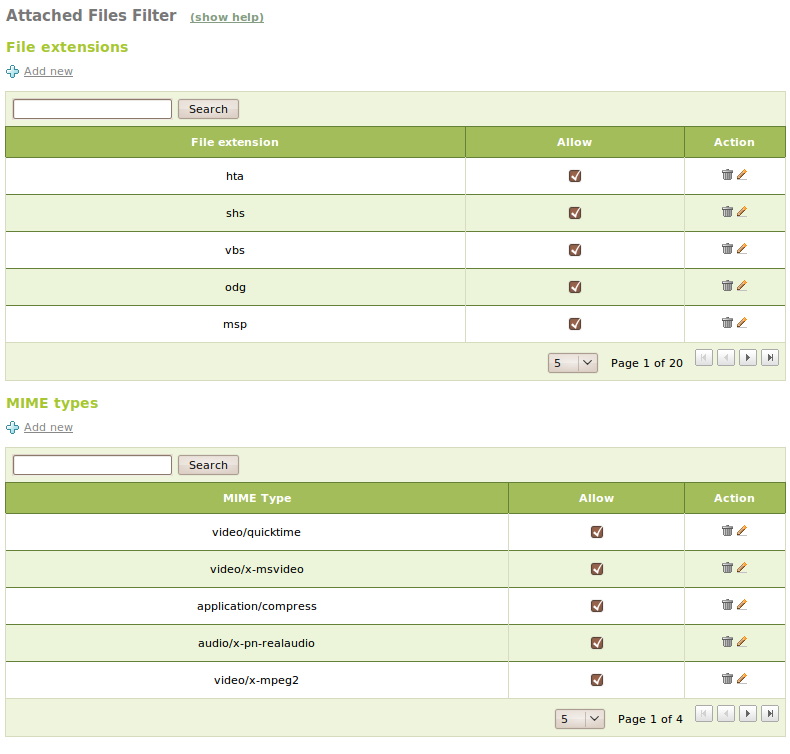This screenshot has width=790, height=754.
Task: Select the 'hta' extension cell
Action: click(x=235, y=176)
